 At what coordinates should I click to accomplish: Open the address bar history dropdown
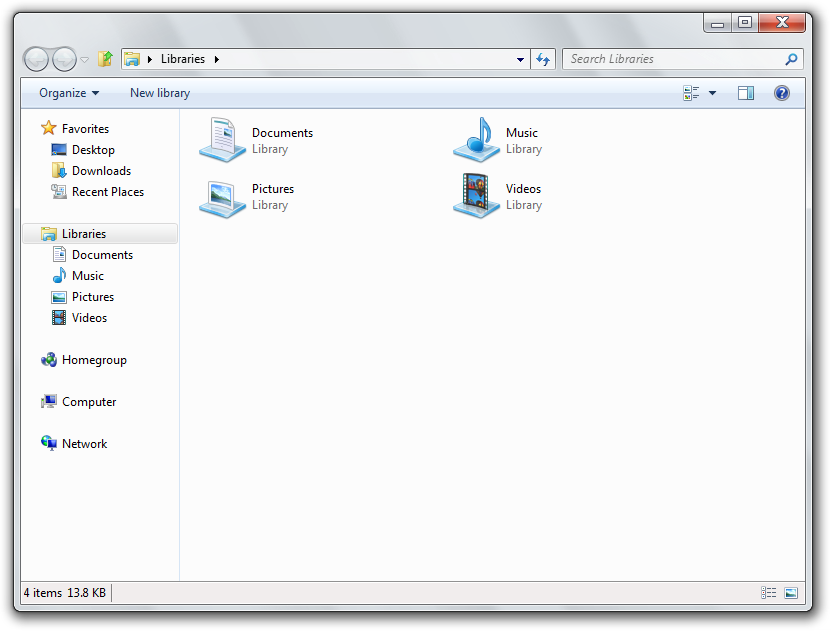tap(520, 59)
